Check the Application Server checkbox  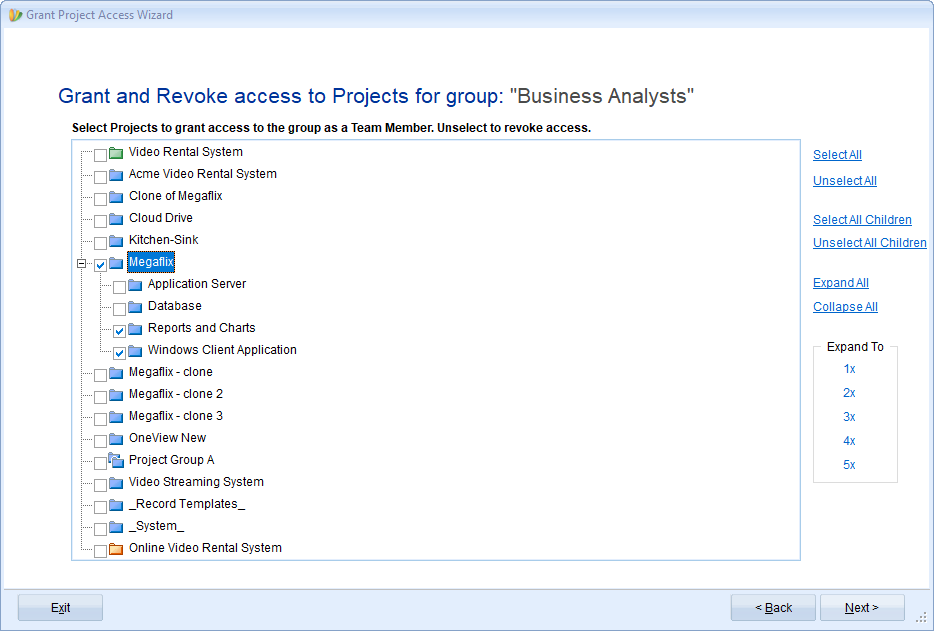119,287
